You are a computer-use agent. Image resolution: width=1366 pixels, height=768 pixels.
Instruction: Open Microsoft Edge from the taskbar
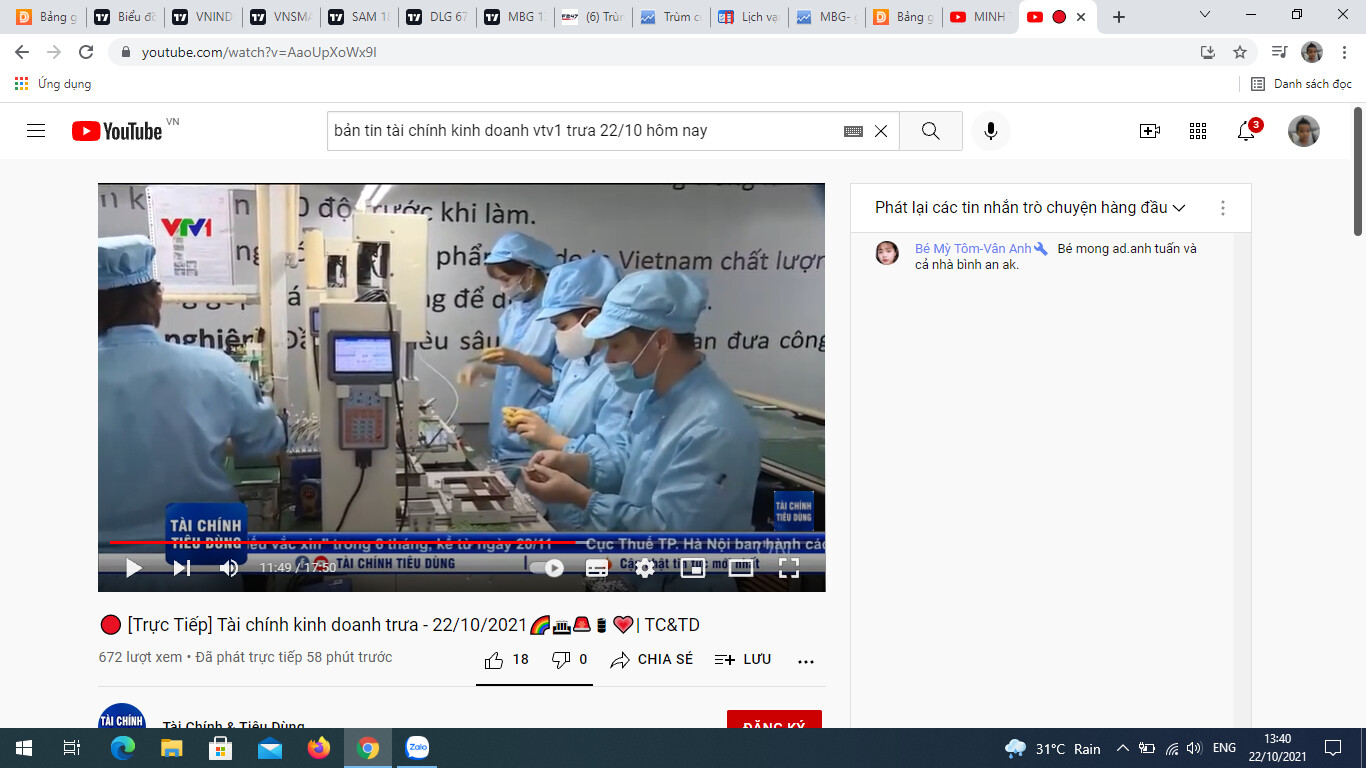tap(123, 748)
